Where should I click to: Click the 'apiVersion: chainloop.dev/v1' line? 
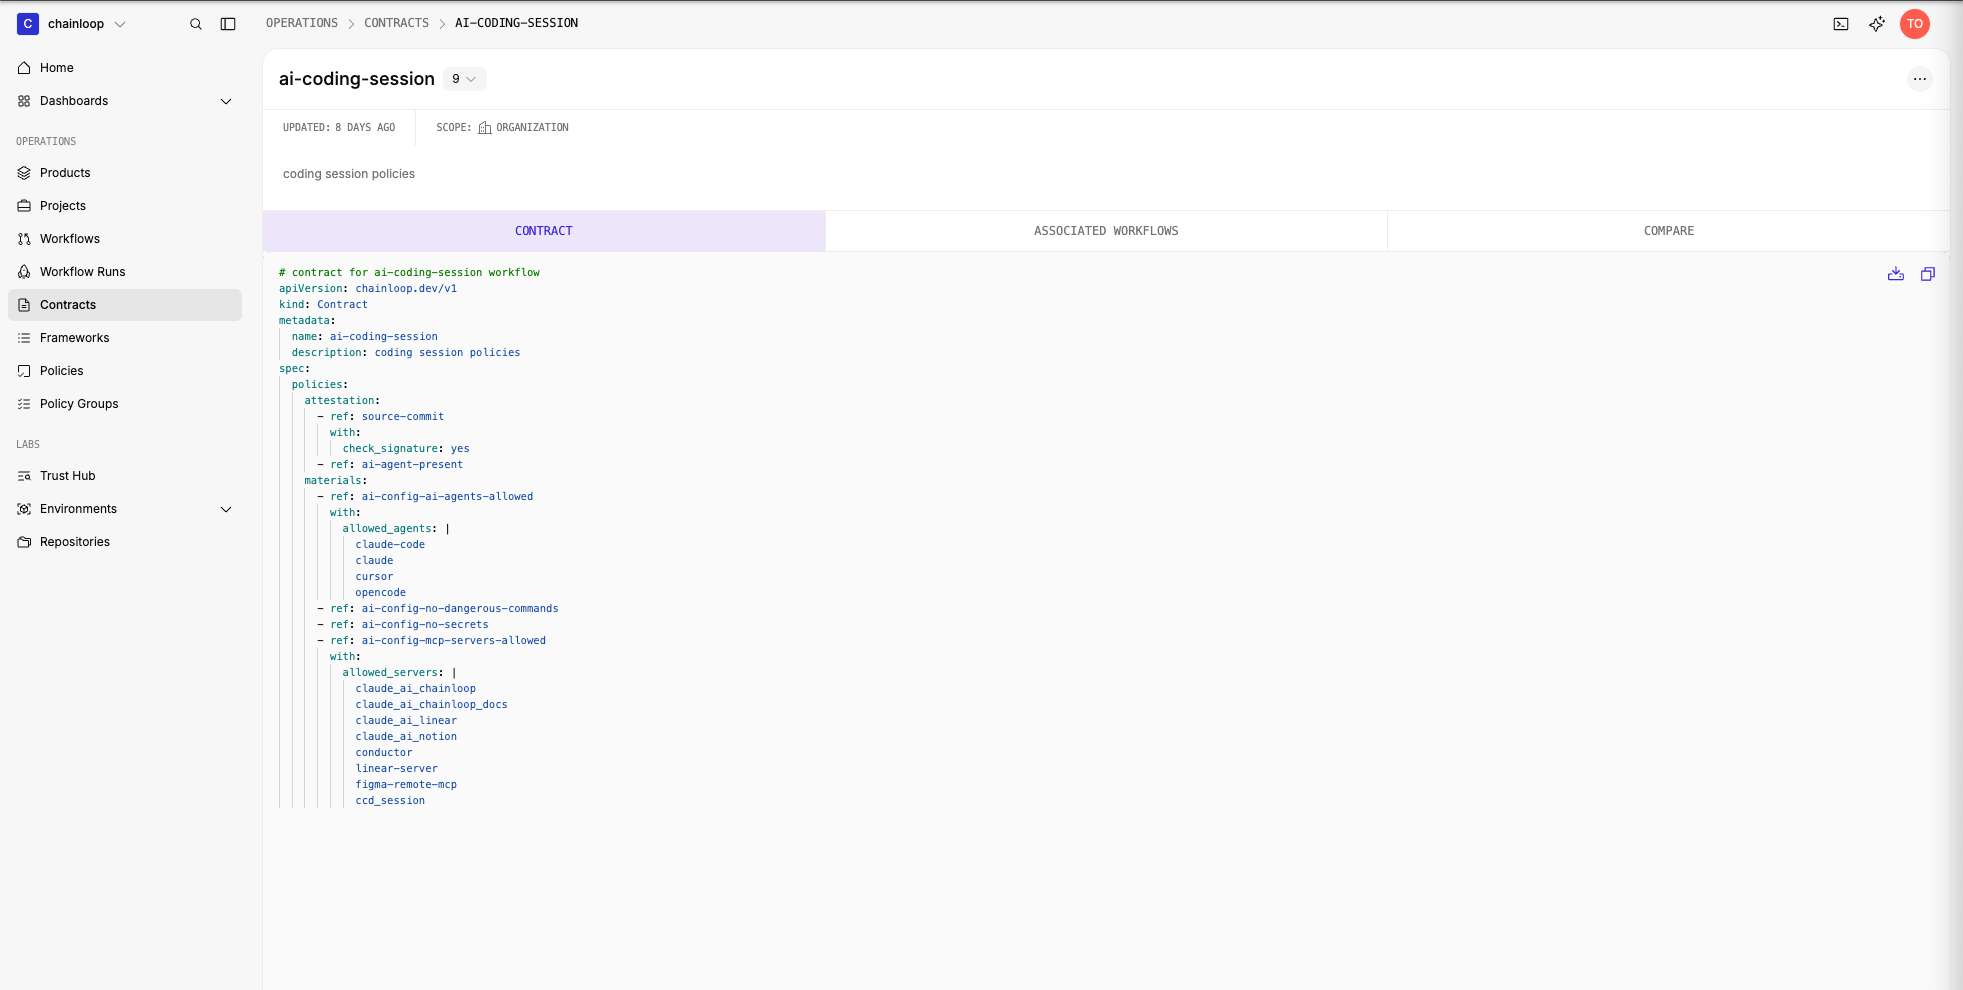[x=368, y=289]
